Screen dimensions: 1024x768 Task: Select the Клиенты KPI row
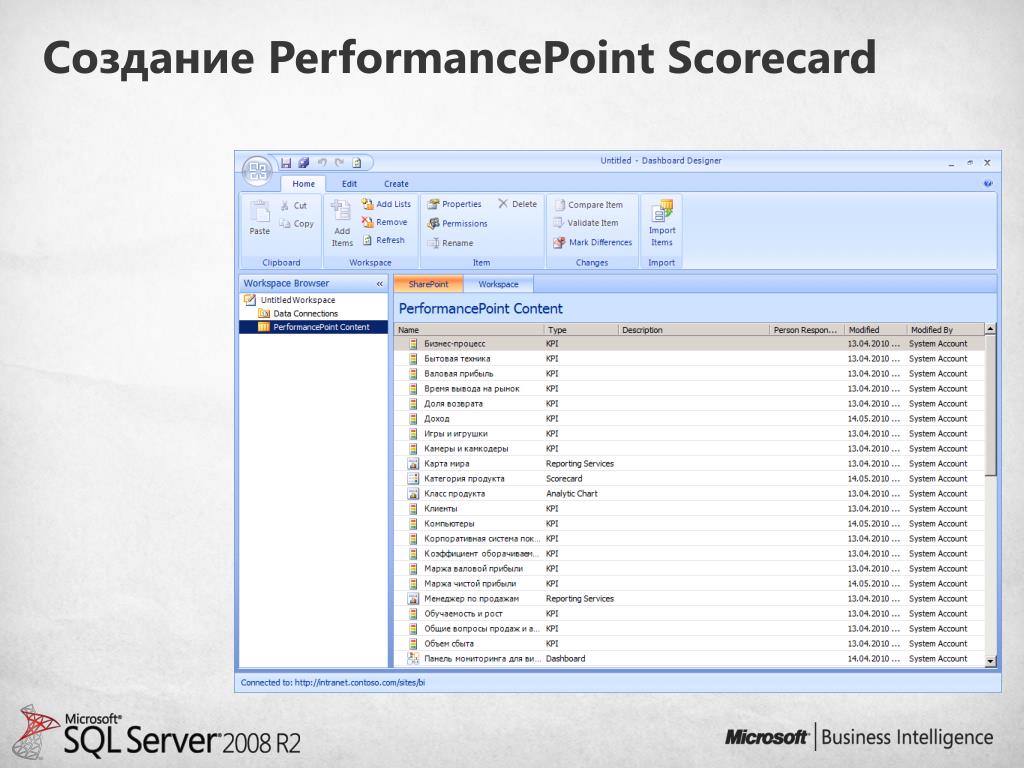(x=689, y=509)
